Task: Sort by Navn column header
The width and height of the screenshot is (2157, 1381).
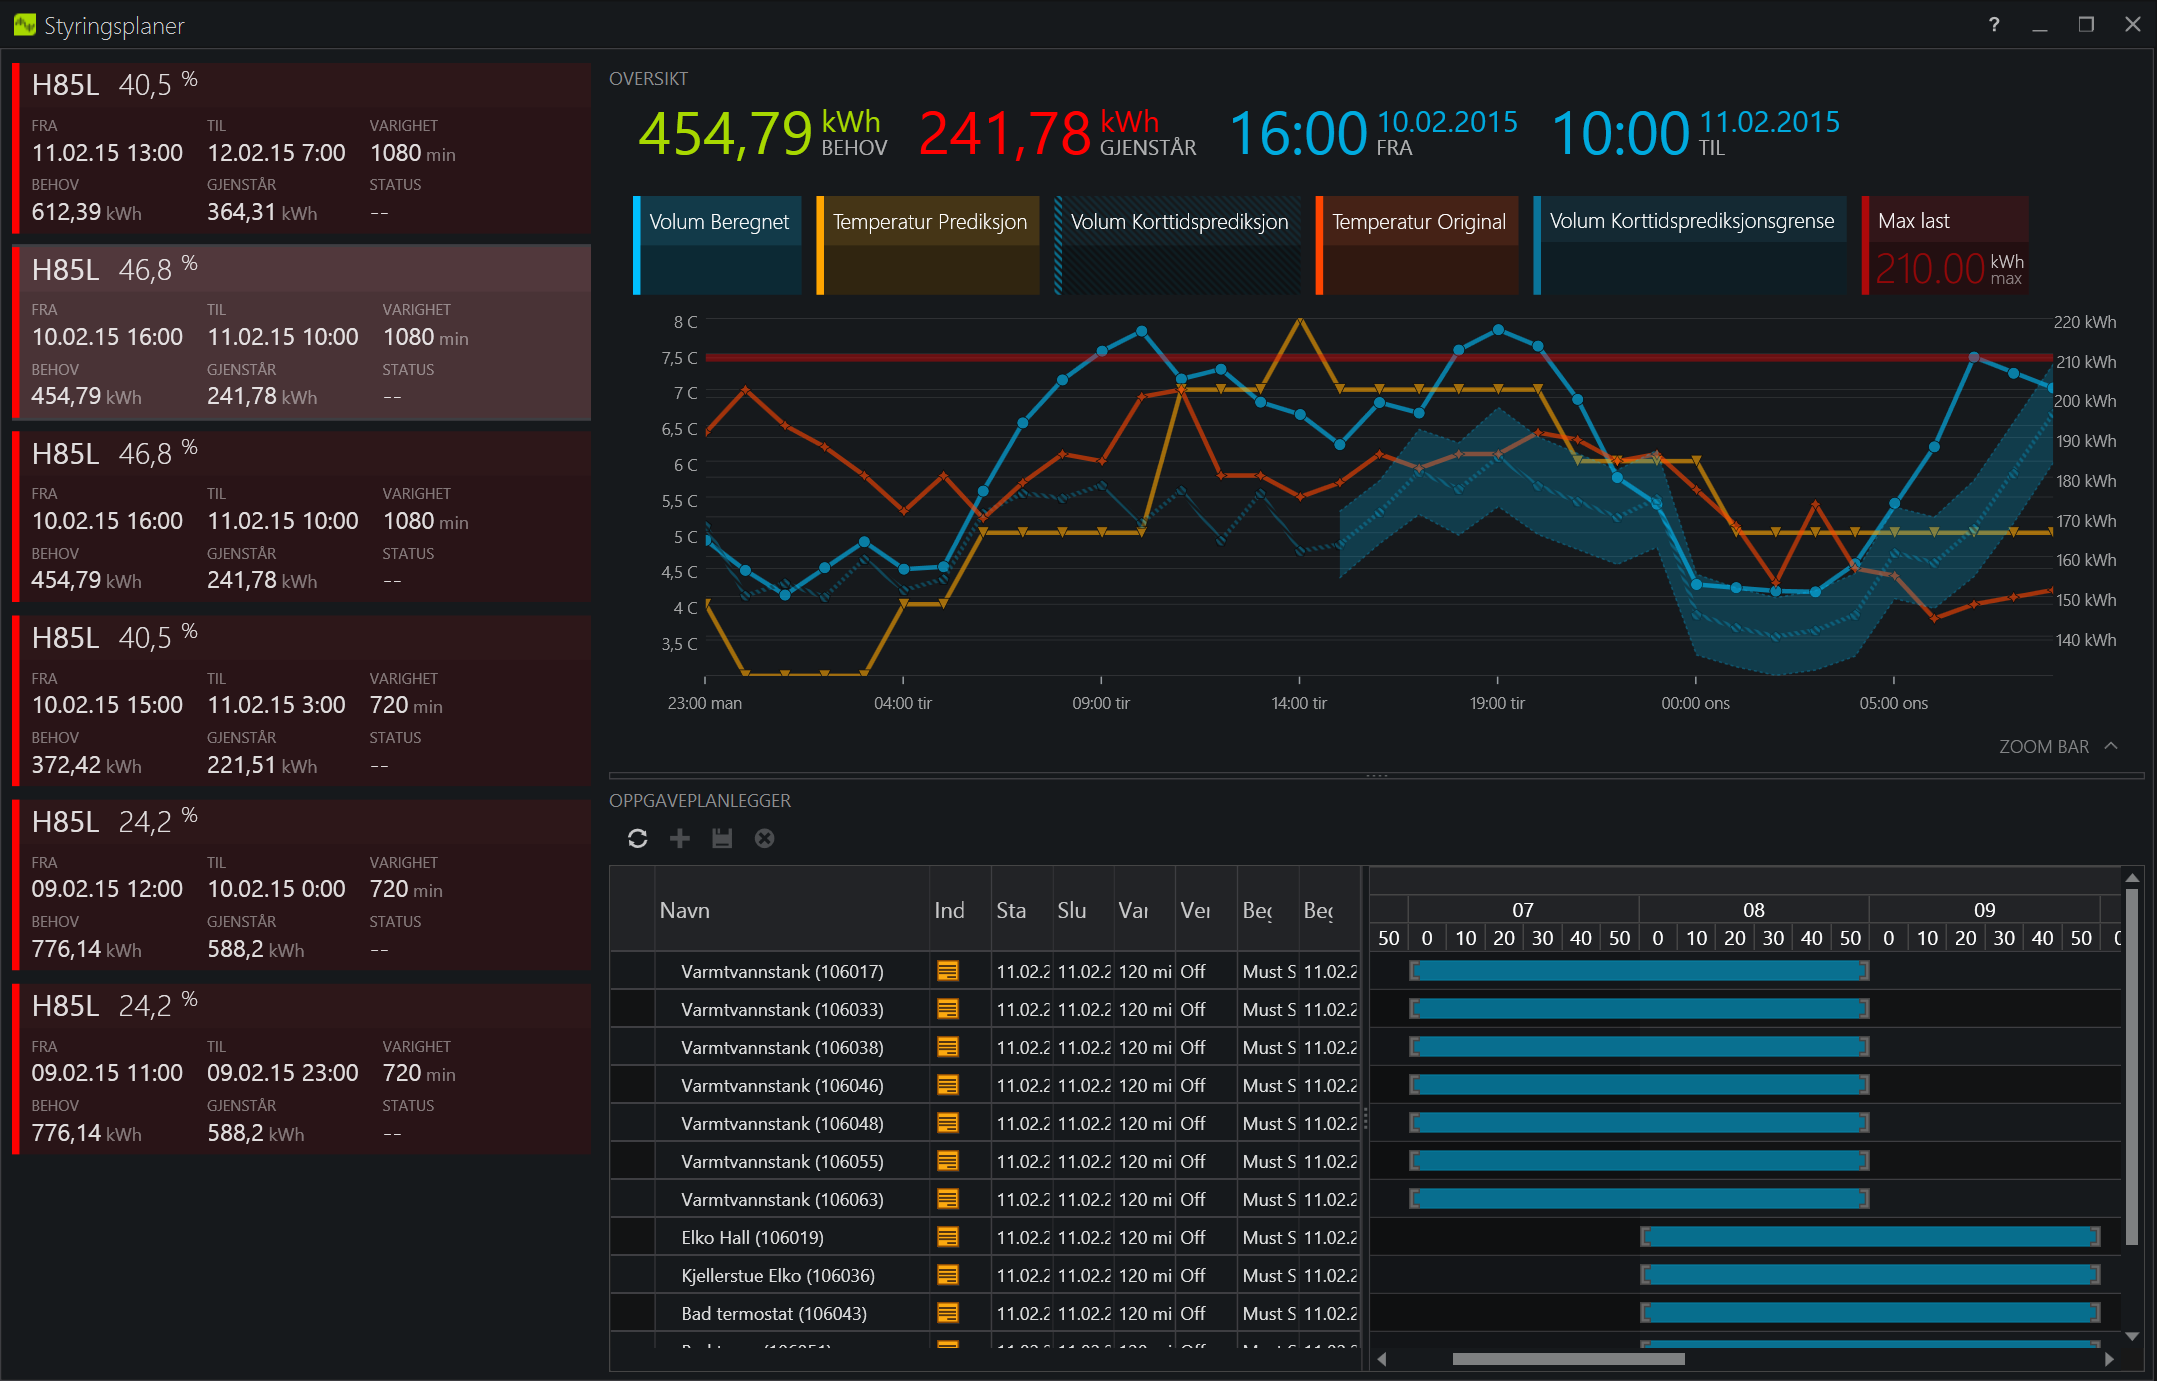Action: pyautogui.click(x=792, y=910)
